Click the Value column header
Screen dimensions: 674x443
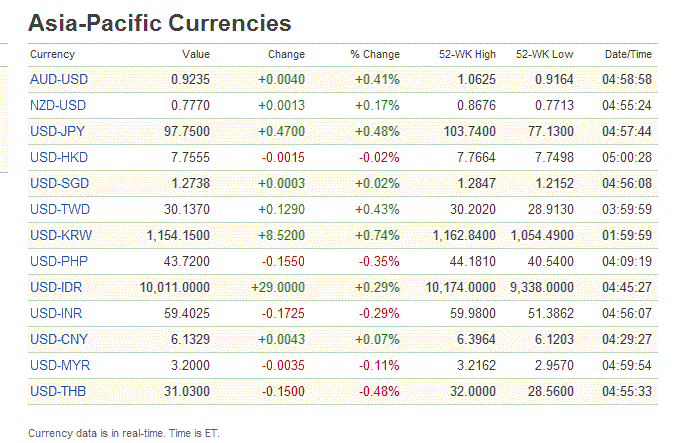click(x=196, y=54)
